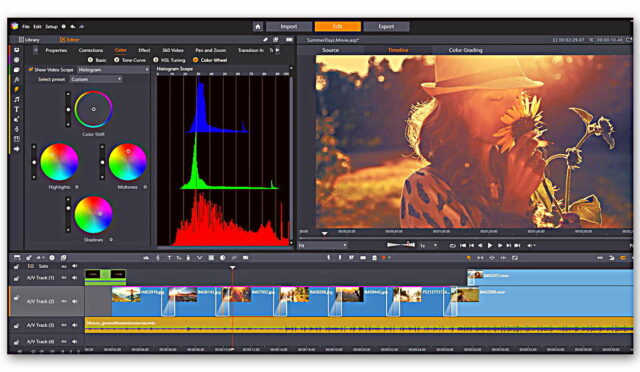
Task: Switch to the Effect tab
Action: click(x=144, y=50)
